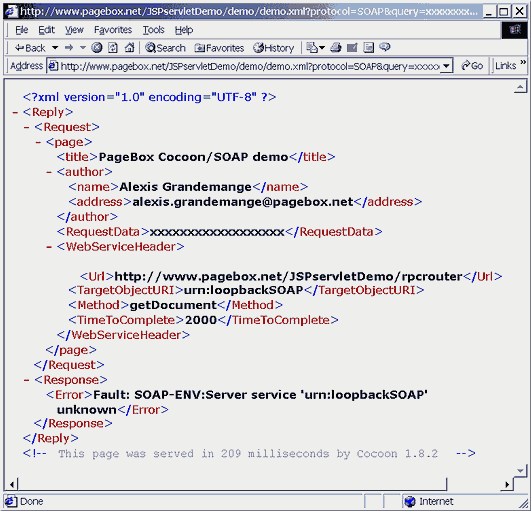Collapse the page XML node
This screenshot has height=511, width=531.
[x=38, y=143]
